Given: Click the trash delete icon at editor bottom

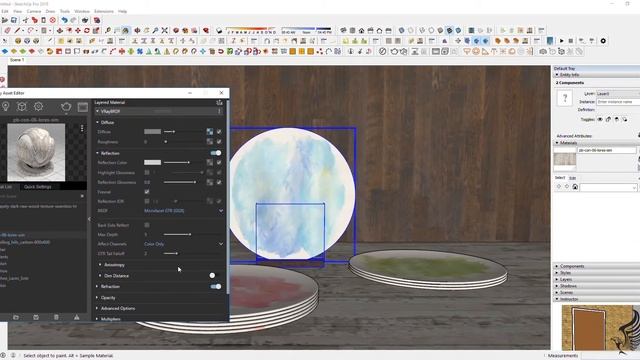Looking at the screenshot, I should click(56, 317).
